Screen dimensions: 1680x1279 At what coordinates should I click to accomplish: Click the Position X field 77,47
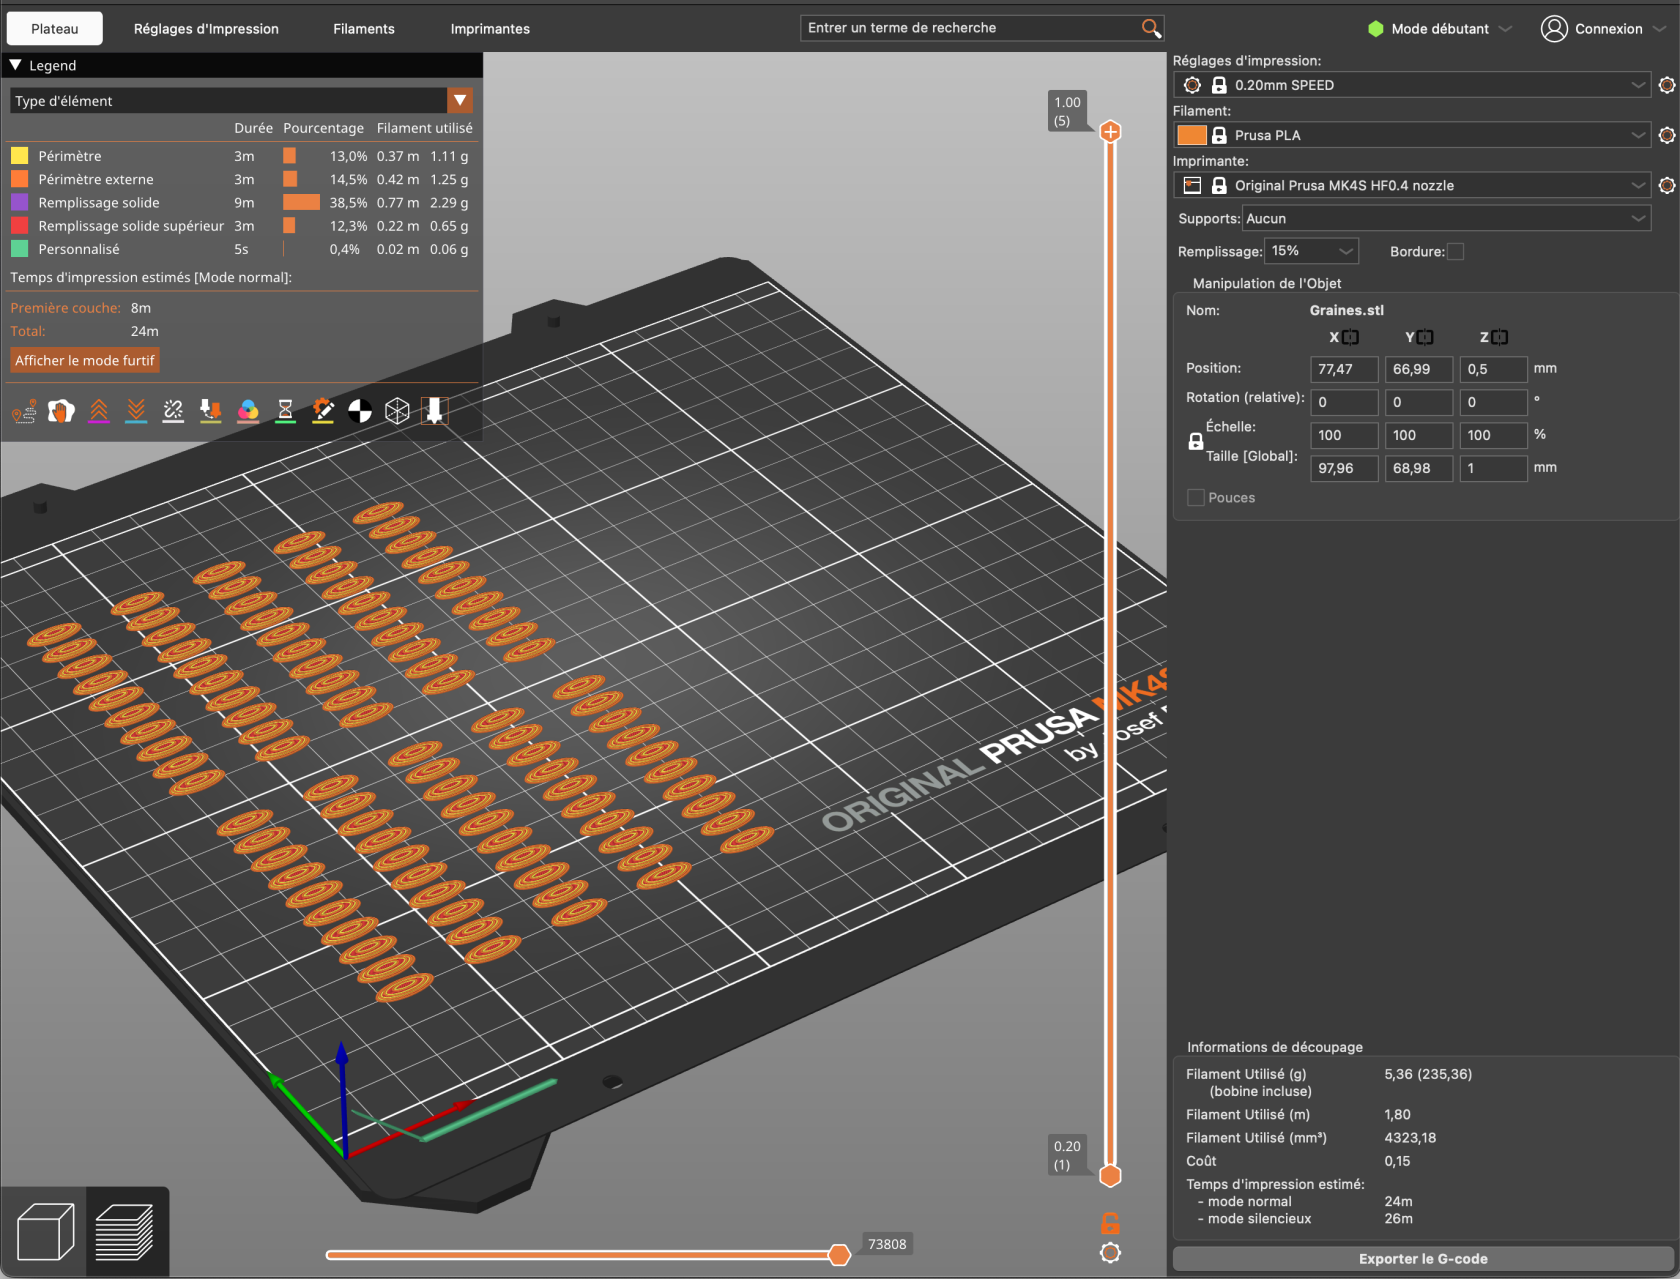tap(1344, 369)
